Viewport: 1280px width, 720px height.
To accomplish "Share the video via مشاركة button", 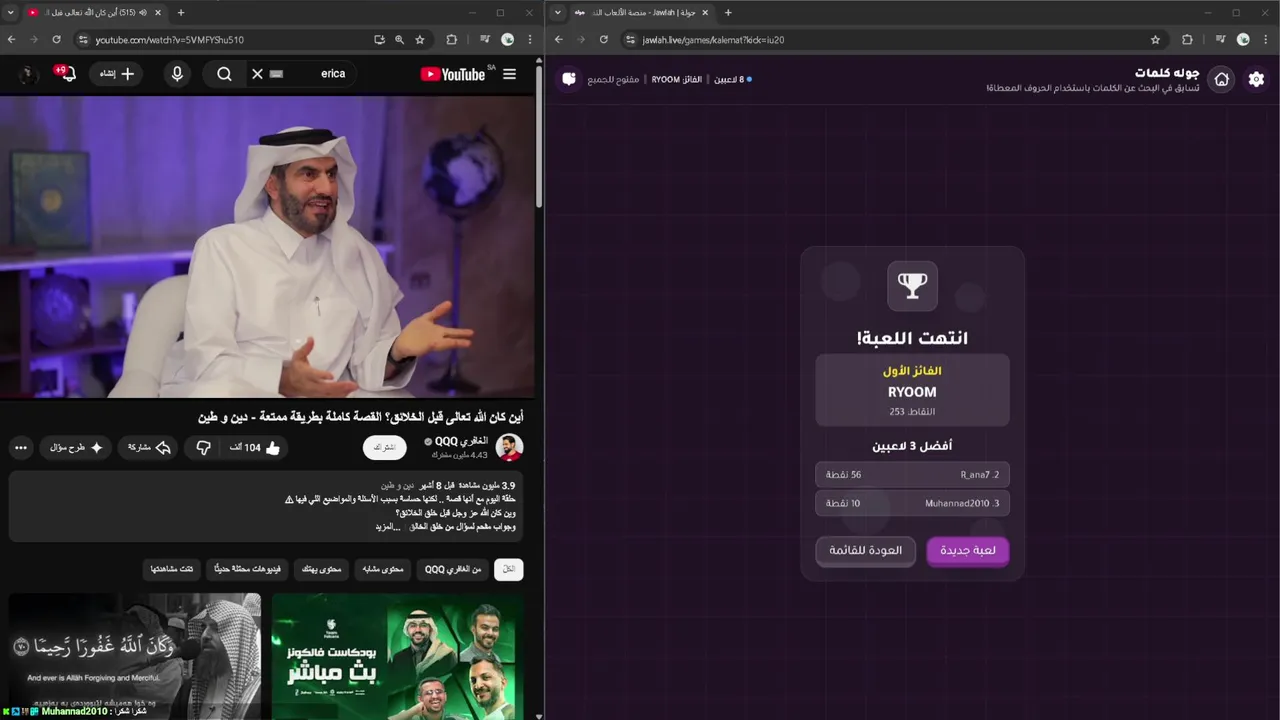I will (149, 448).
